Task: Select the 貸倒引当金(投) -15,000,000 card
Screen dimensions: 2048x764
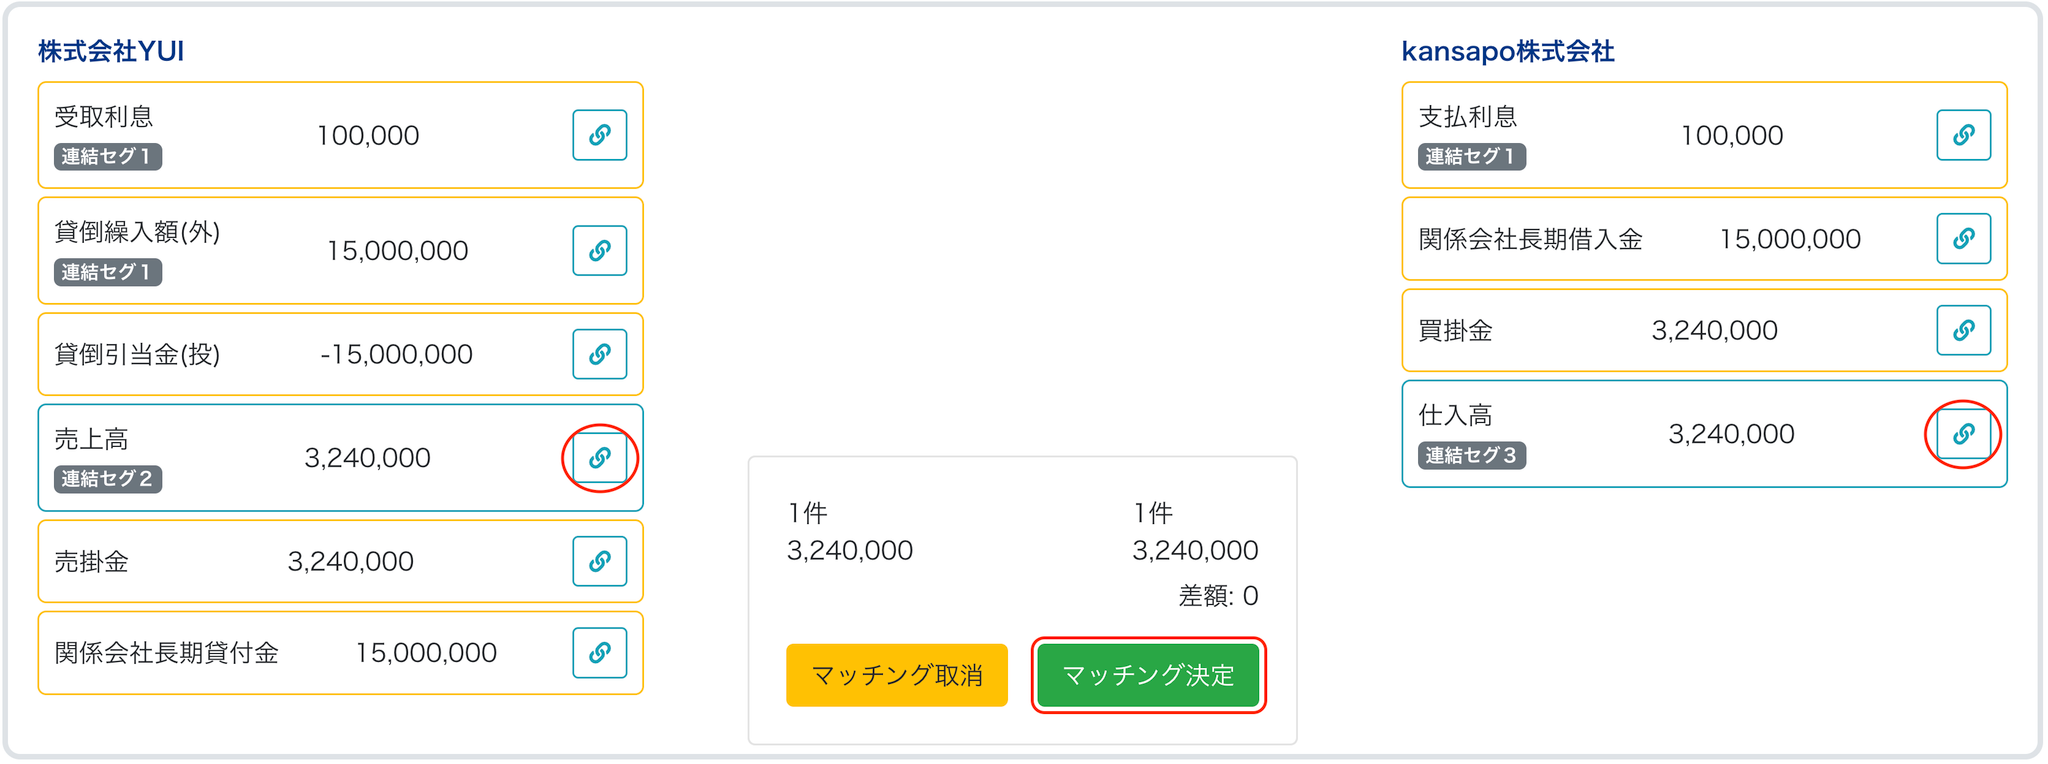Action: [300, 354]
